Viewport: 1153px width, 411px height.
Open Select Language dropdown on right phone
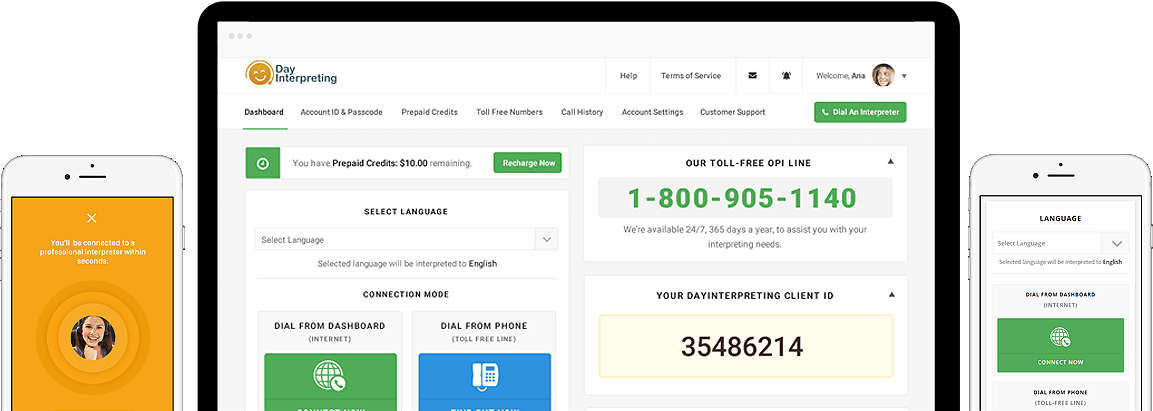[1060, 243]
